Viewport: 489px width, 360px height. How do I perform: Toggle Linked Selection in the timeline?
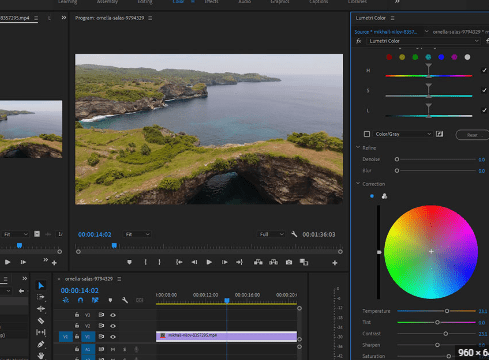coord(95,300)
